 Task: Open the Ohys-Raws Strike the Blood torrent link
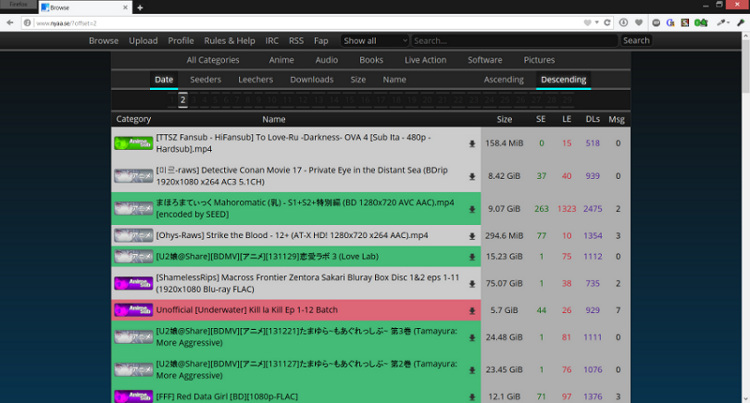pos(292,235)
